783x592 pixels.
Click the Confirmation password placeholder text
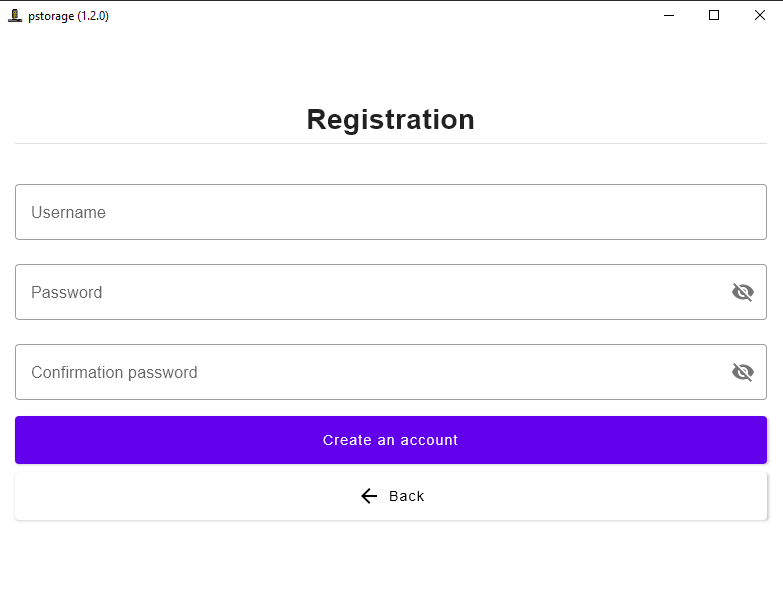(114, 372)
